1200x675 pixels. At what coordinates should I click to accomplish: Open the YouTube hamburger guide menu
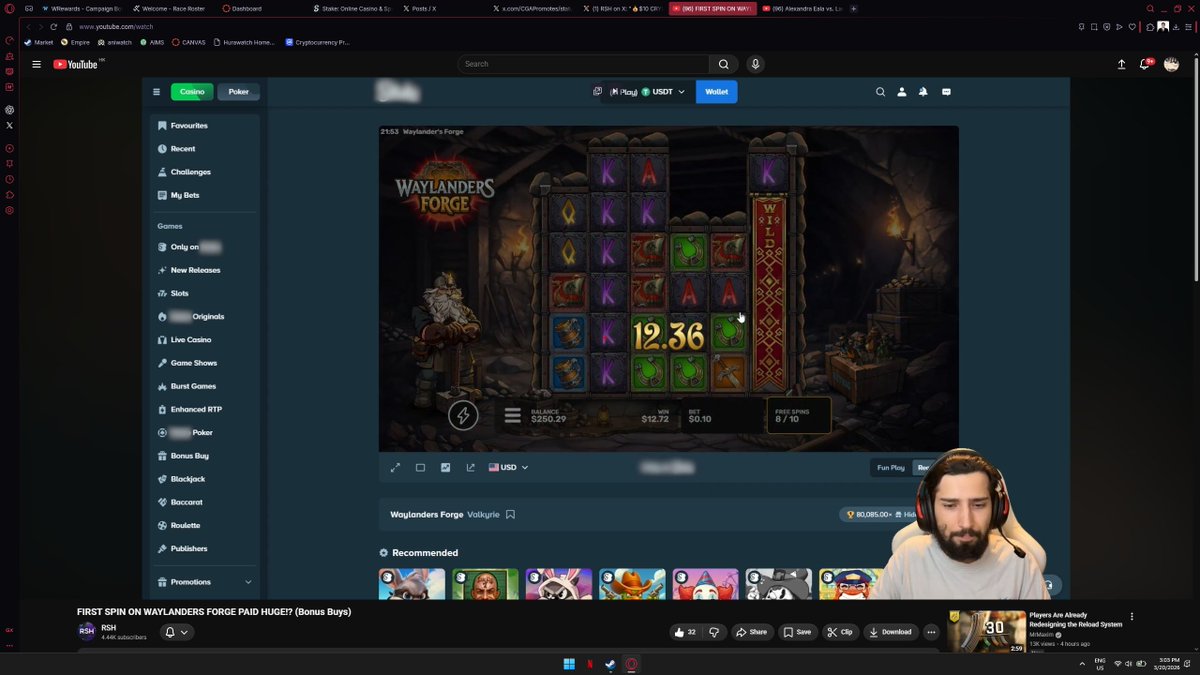coord(36,64)
